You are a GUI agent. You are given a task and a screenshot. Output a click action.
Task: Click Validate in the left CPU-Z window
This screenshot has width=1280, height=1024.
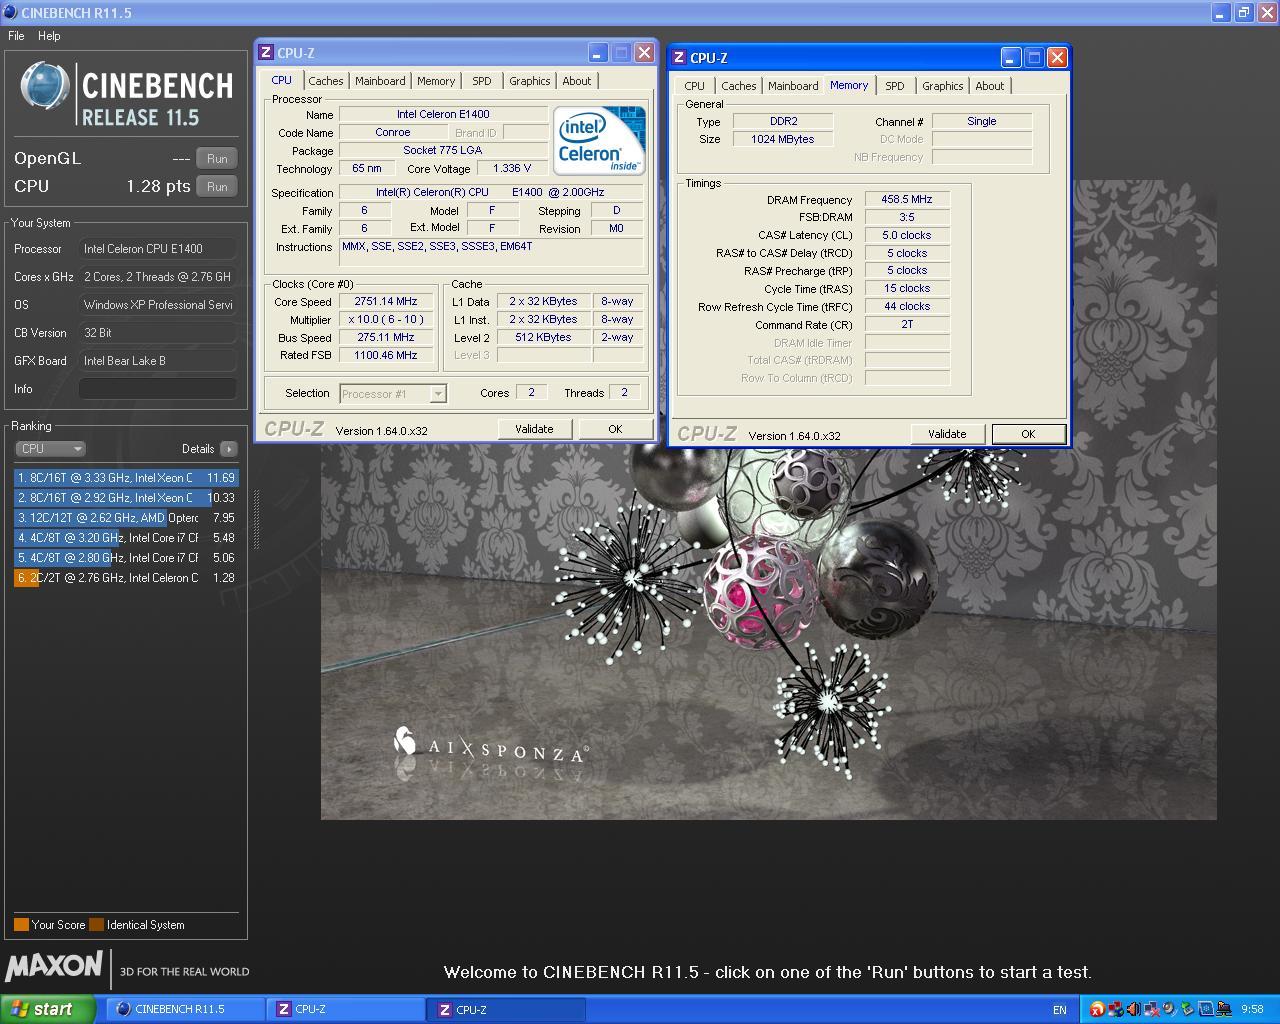pos(534,429)
